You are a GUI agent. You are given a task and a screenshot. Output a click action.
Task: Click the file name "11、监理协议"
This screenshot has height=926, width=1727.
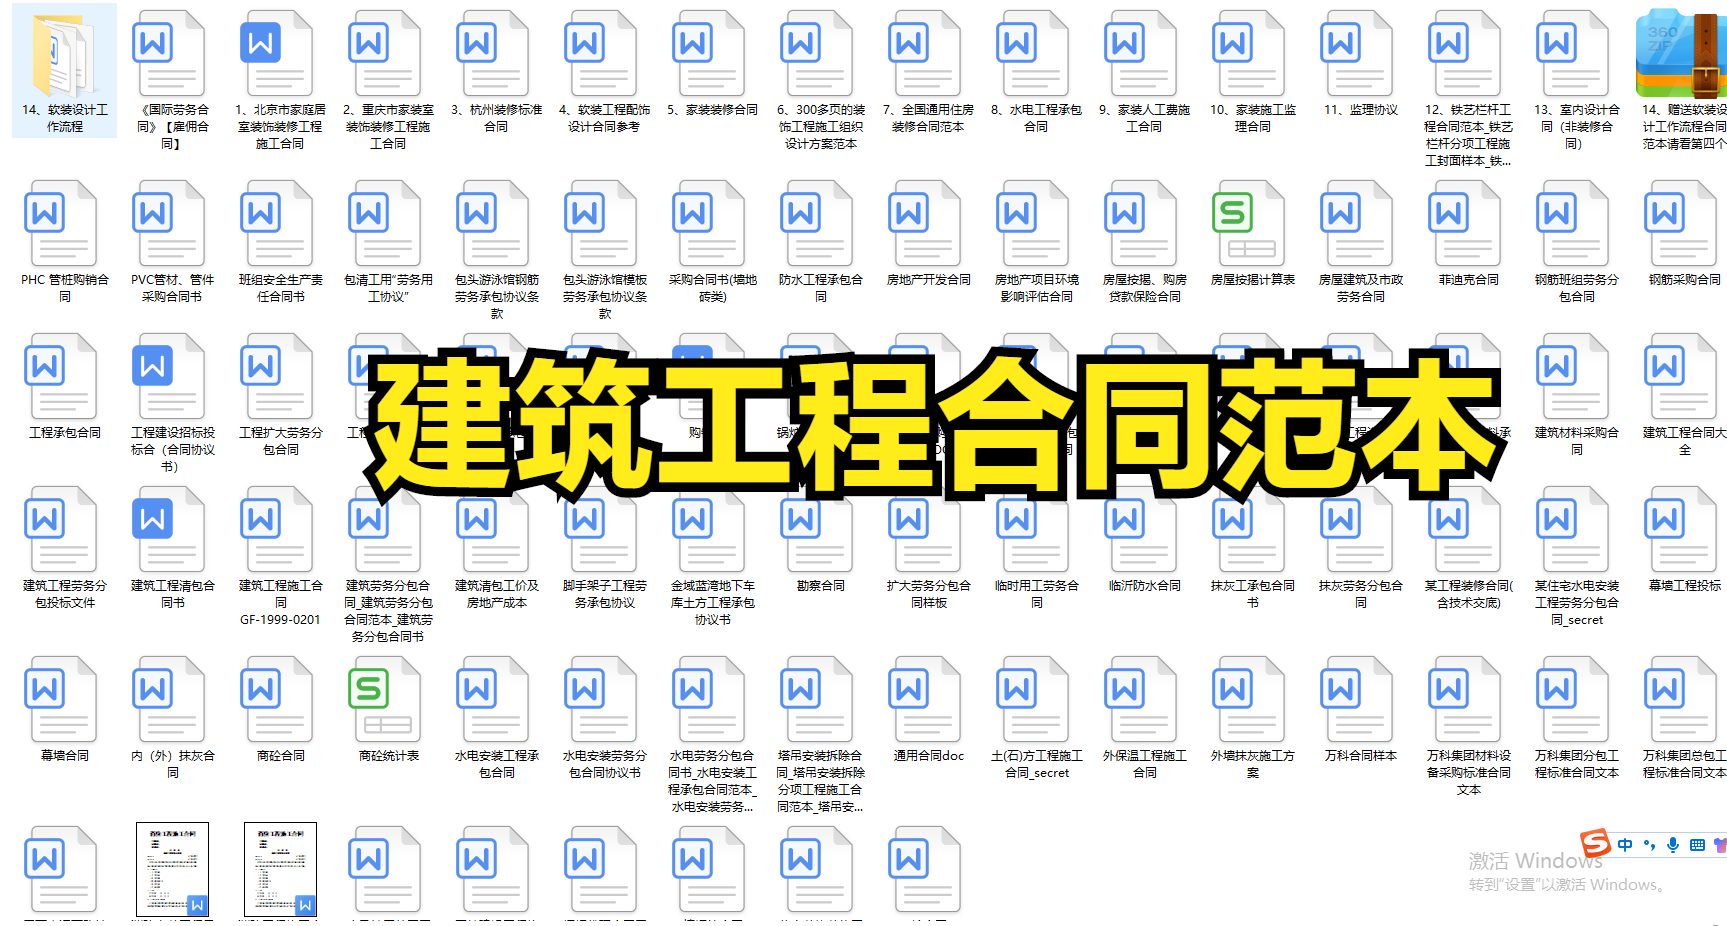[1361, 110]
